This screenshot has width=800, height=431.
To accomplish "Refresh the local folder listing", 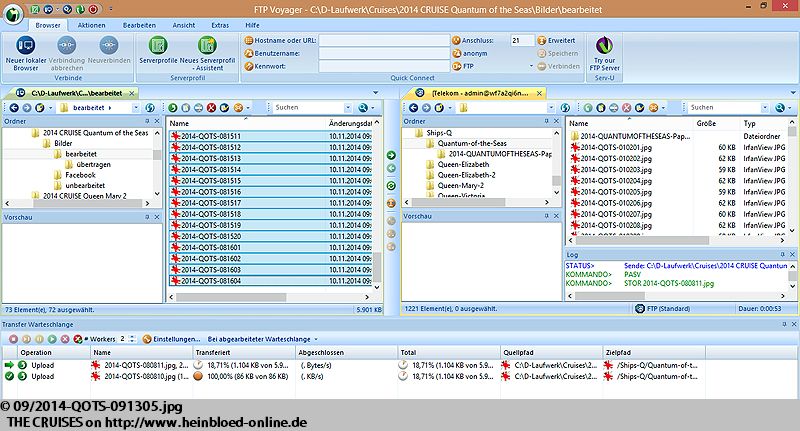I will pyautogui.click(x=150, y=108).
